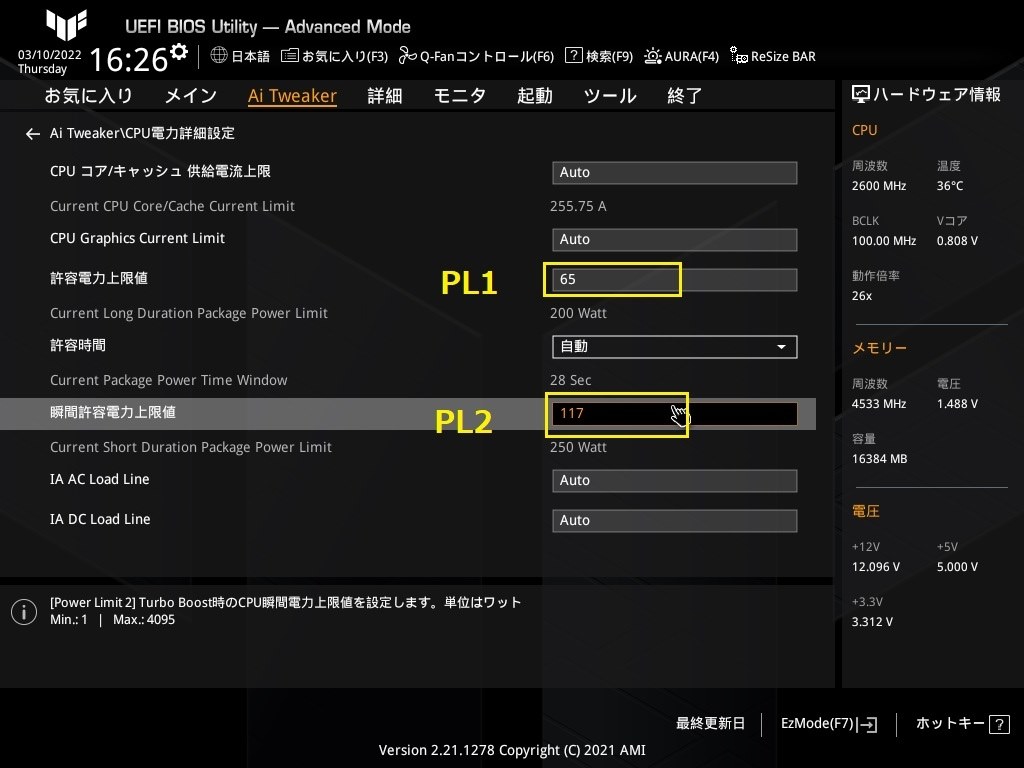Screen dimensions: 1024x768
Task: Click the monitor icon by ハードウェア情報
Action: pyautogui.click(x=861, y=95)
